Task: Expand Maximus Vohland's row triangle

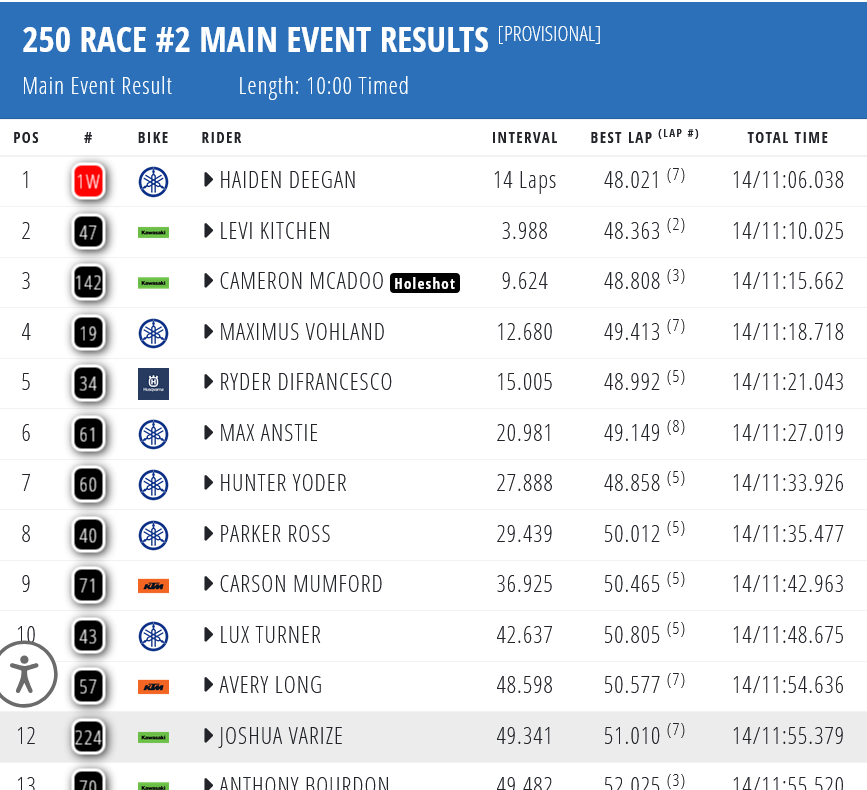Action: [208, 331]
